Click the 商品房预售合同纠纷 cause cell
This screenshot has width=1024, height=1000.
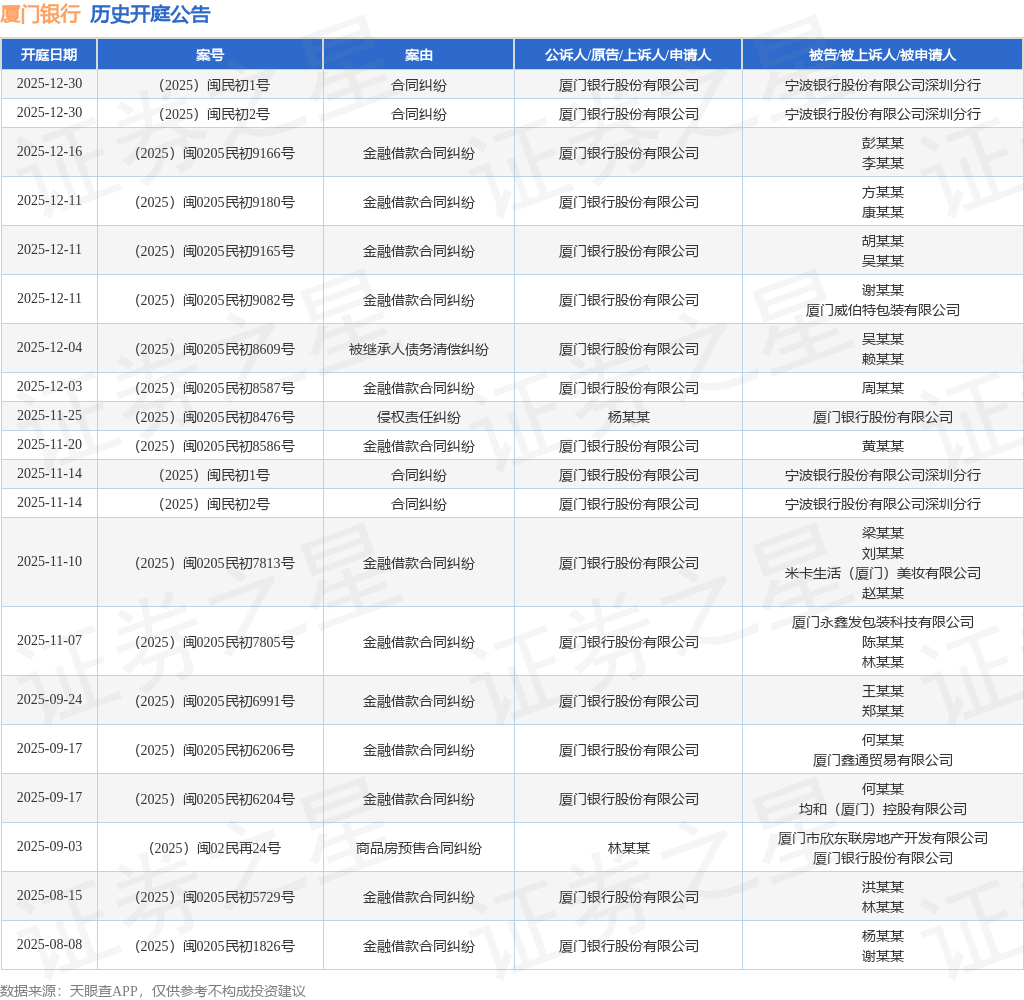click(419, 848)
